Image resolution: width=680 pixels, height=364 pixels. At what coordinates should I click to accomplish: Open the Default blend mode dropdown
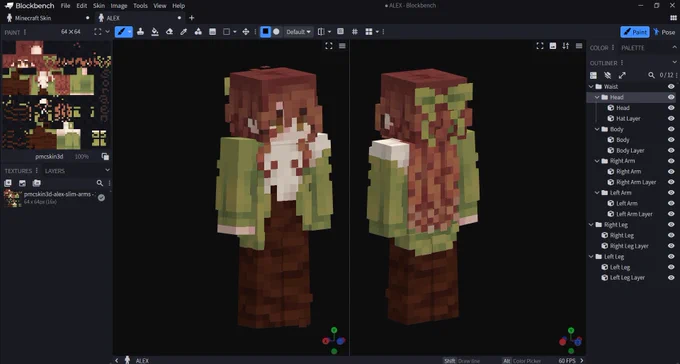[298, 32]
